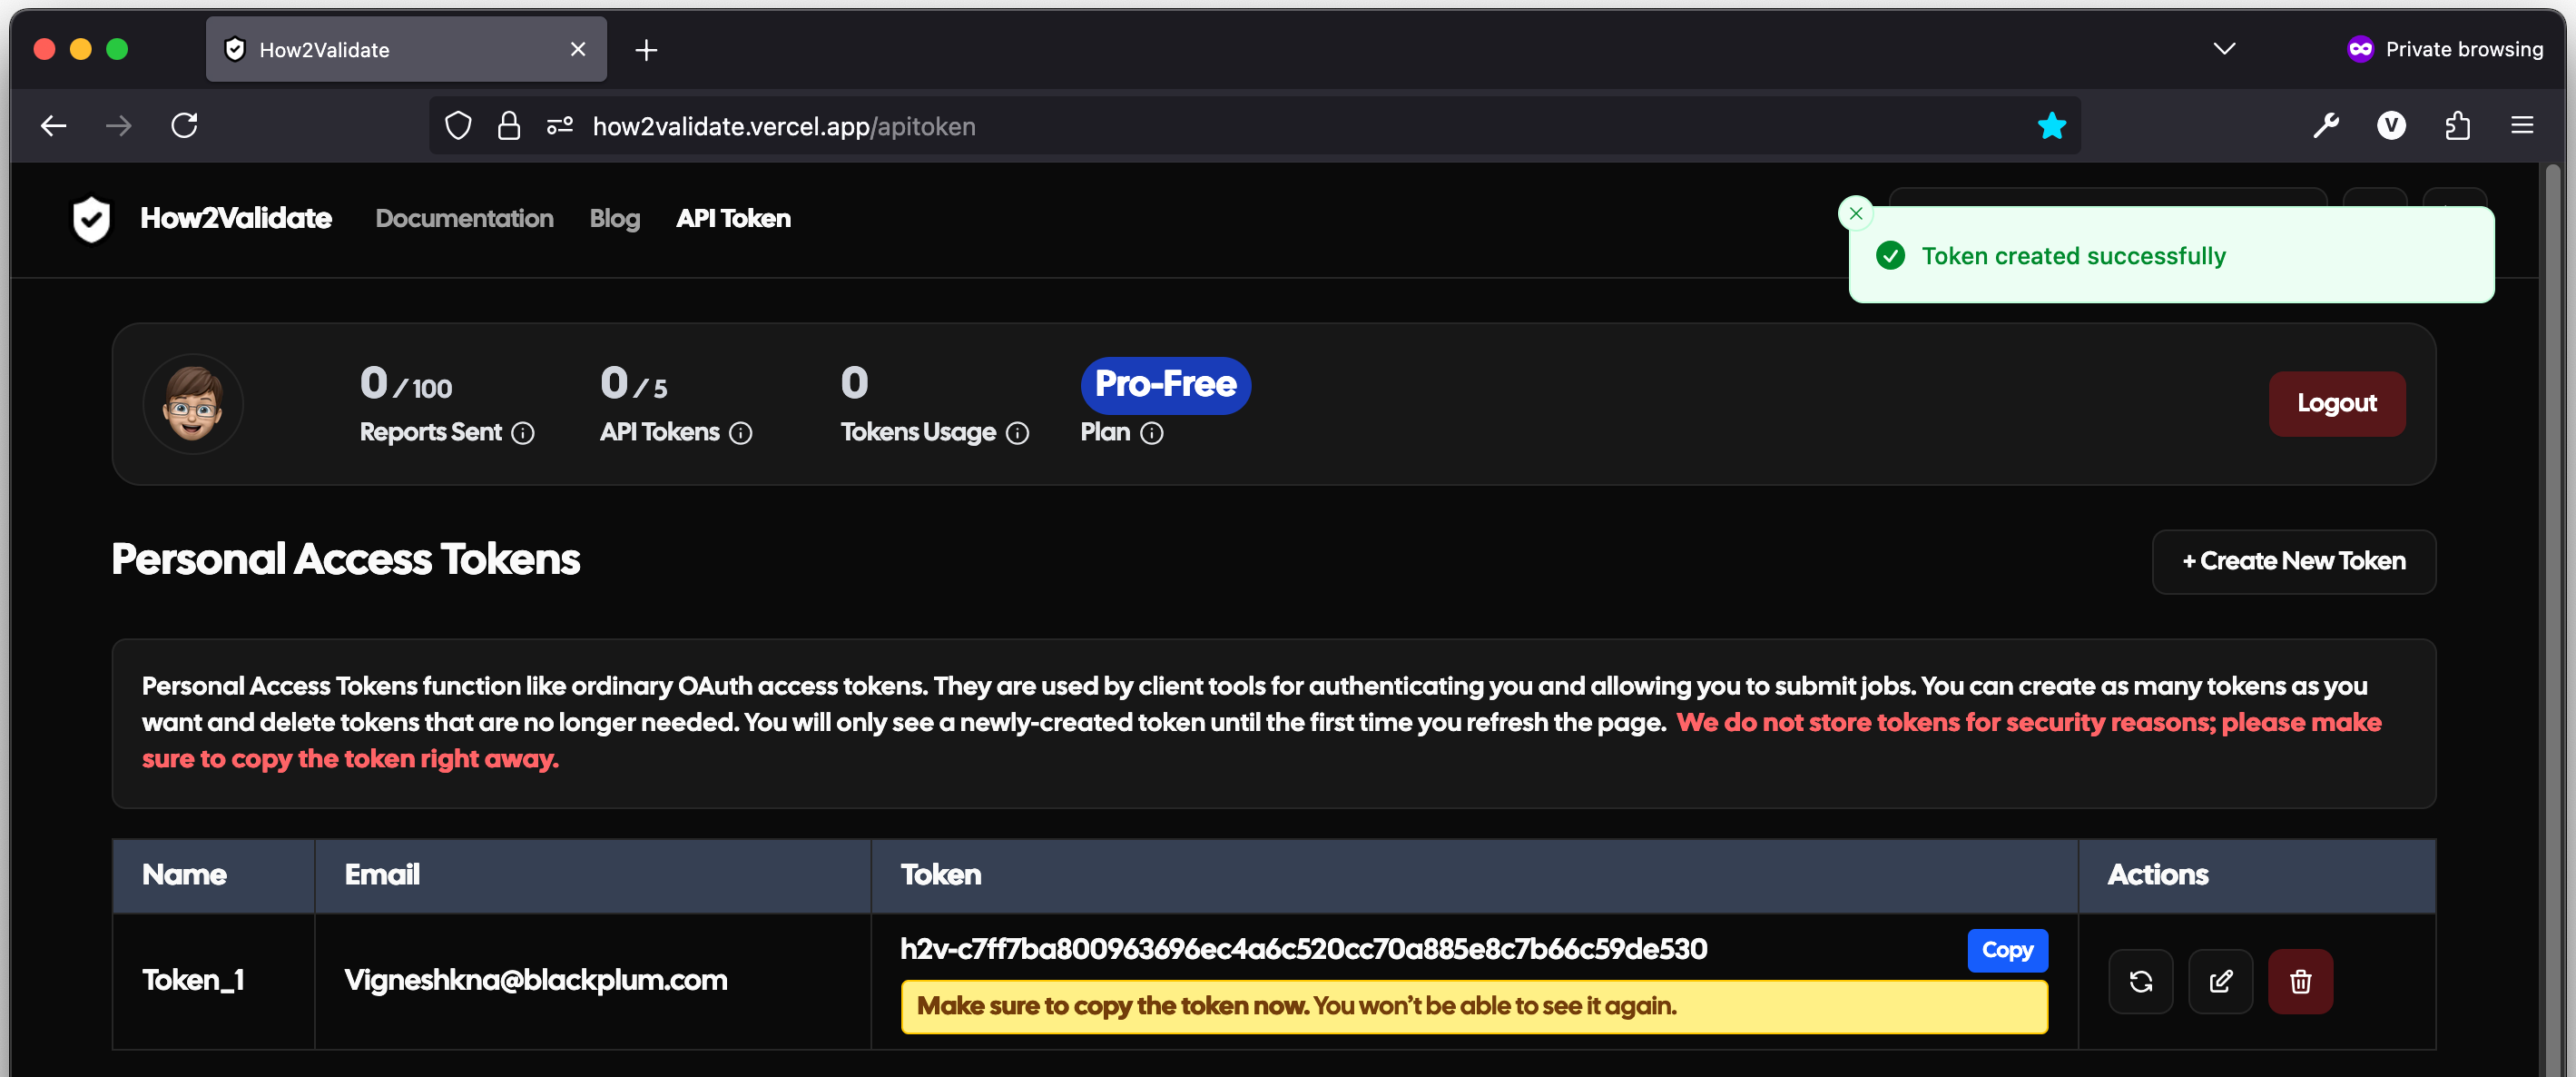Edit Token_1 using the pencil icon

tap(2220, 981)
